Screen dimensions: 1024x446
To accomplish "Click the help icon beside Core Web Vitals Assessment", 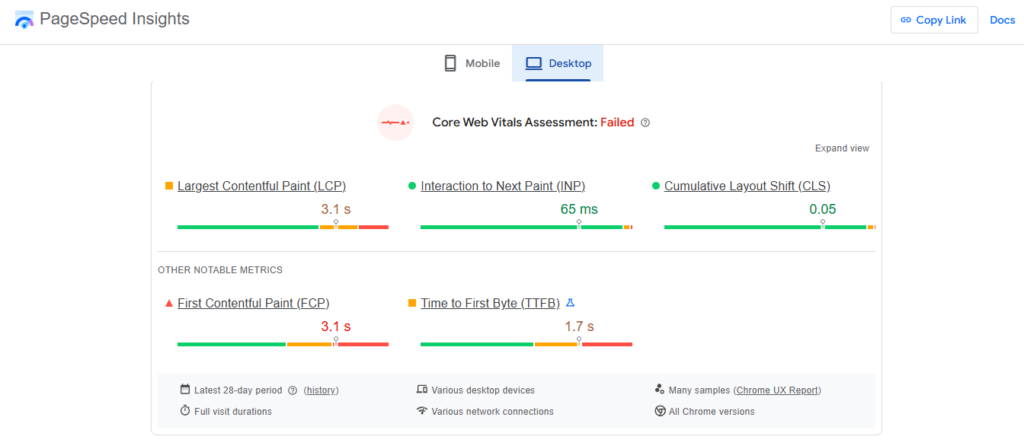I will [x=645, y=123].
